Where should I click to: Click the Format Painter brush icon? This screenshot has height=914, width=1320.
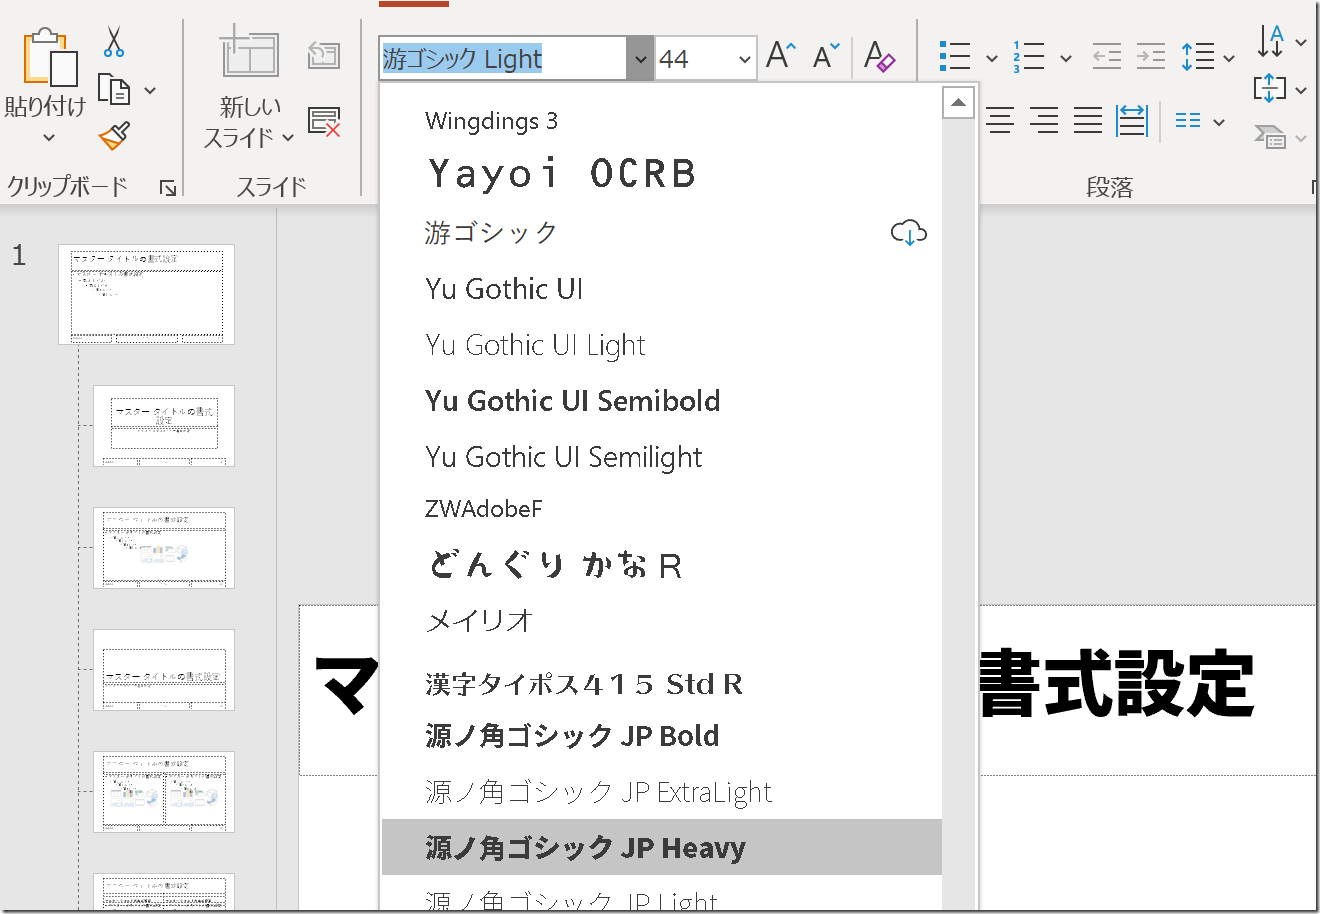point(115,136)
